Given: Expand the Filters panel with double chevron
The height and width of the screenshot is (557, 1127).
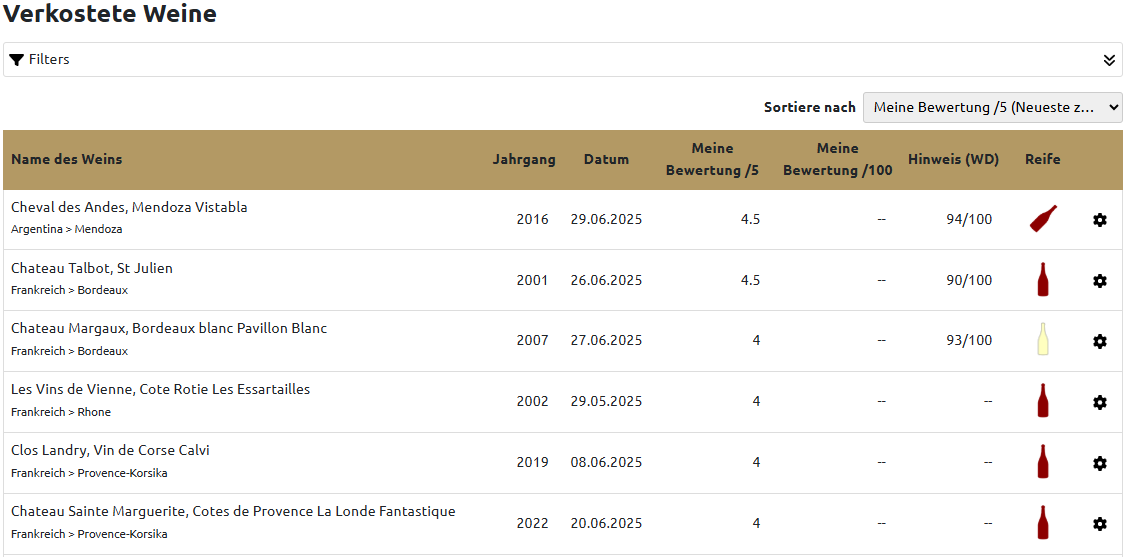Looking at the screenshot, I should (1109, 60).
